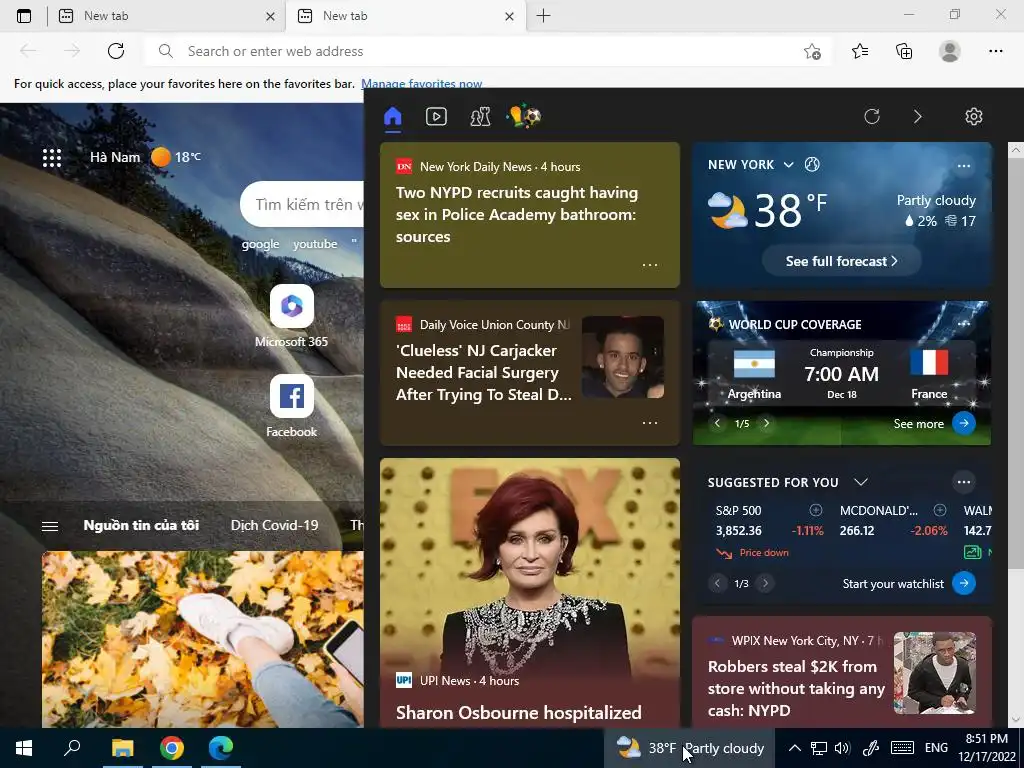1024x768 pixels.
Task: Select Nguồn tin của tôi tab
Action: coord(141,526)
